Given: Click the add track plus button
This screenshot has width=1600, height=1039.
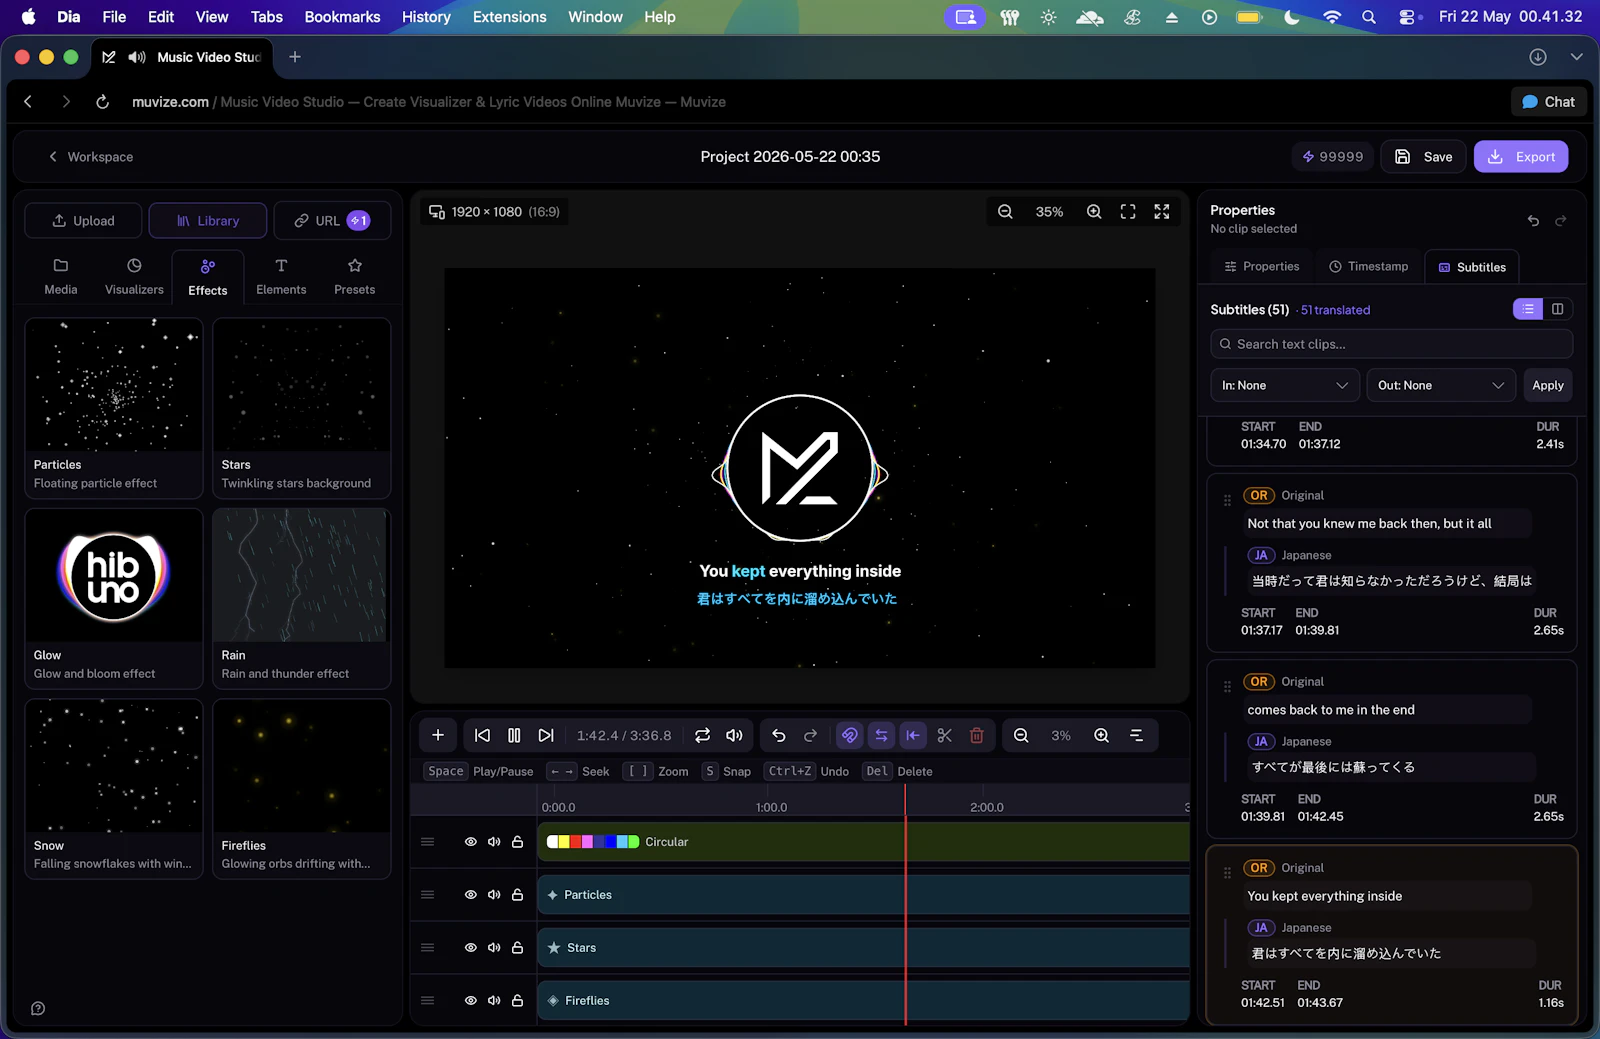Looking at the screenshot, I should pos(438,735).
